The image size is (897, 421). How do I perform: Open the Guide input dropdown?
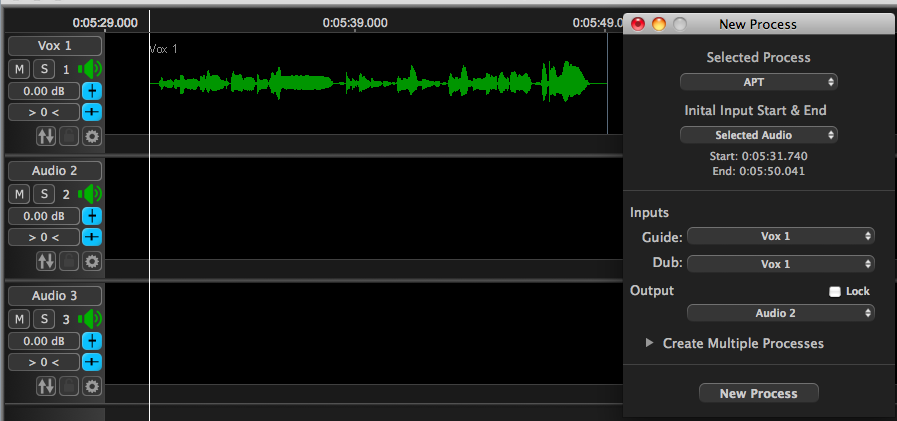pos(781,237)
